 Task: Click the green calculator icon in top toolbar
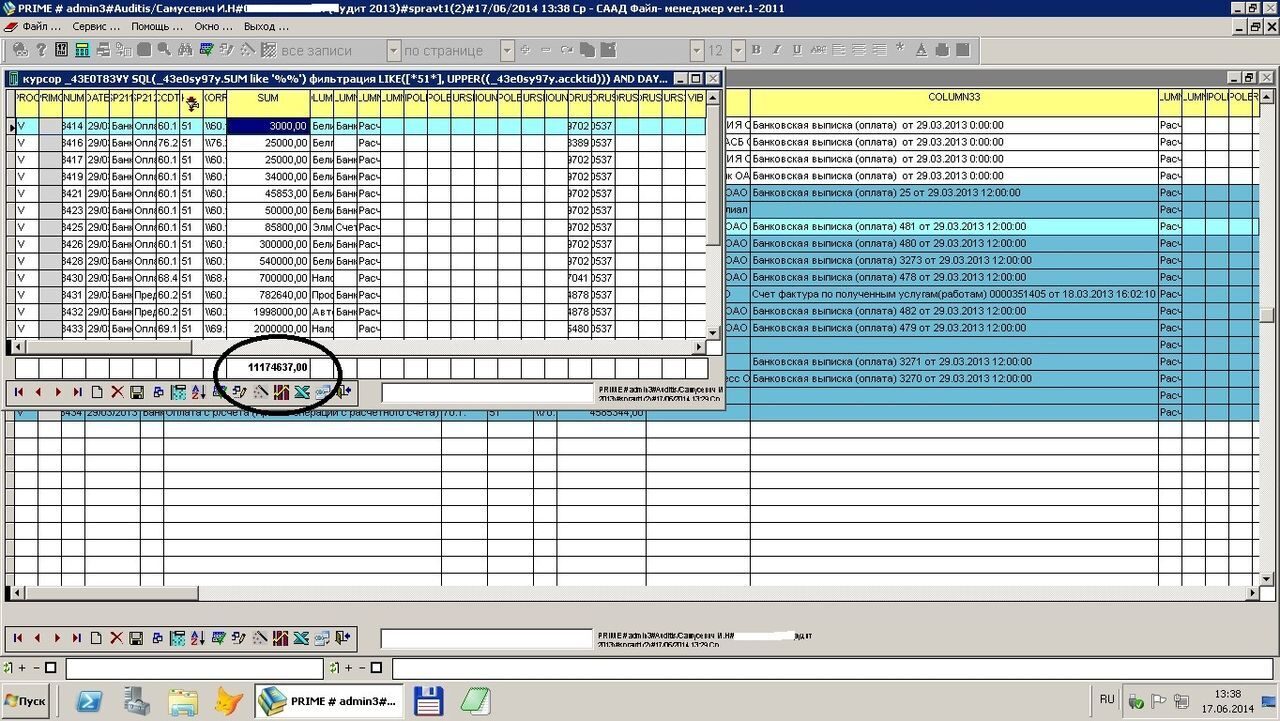click(x=82, y=50)
